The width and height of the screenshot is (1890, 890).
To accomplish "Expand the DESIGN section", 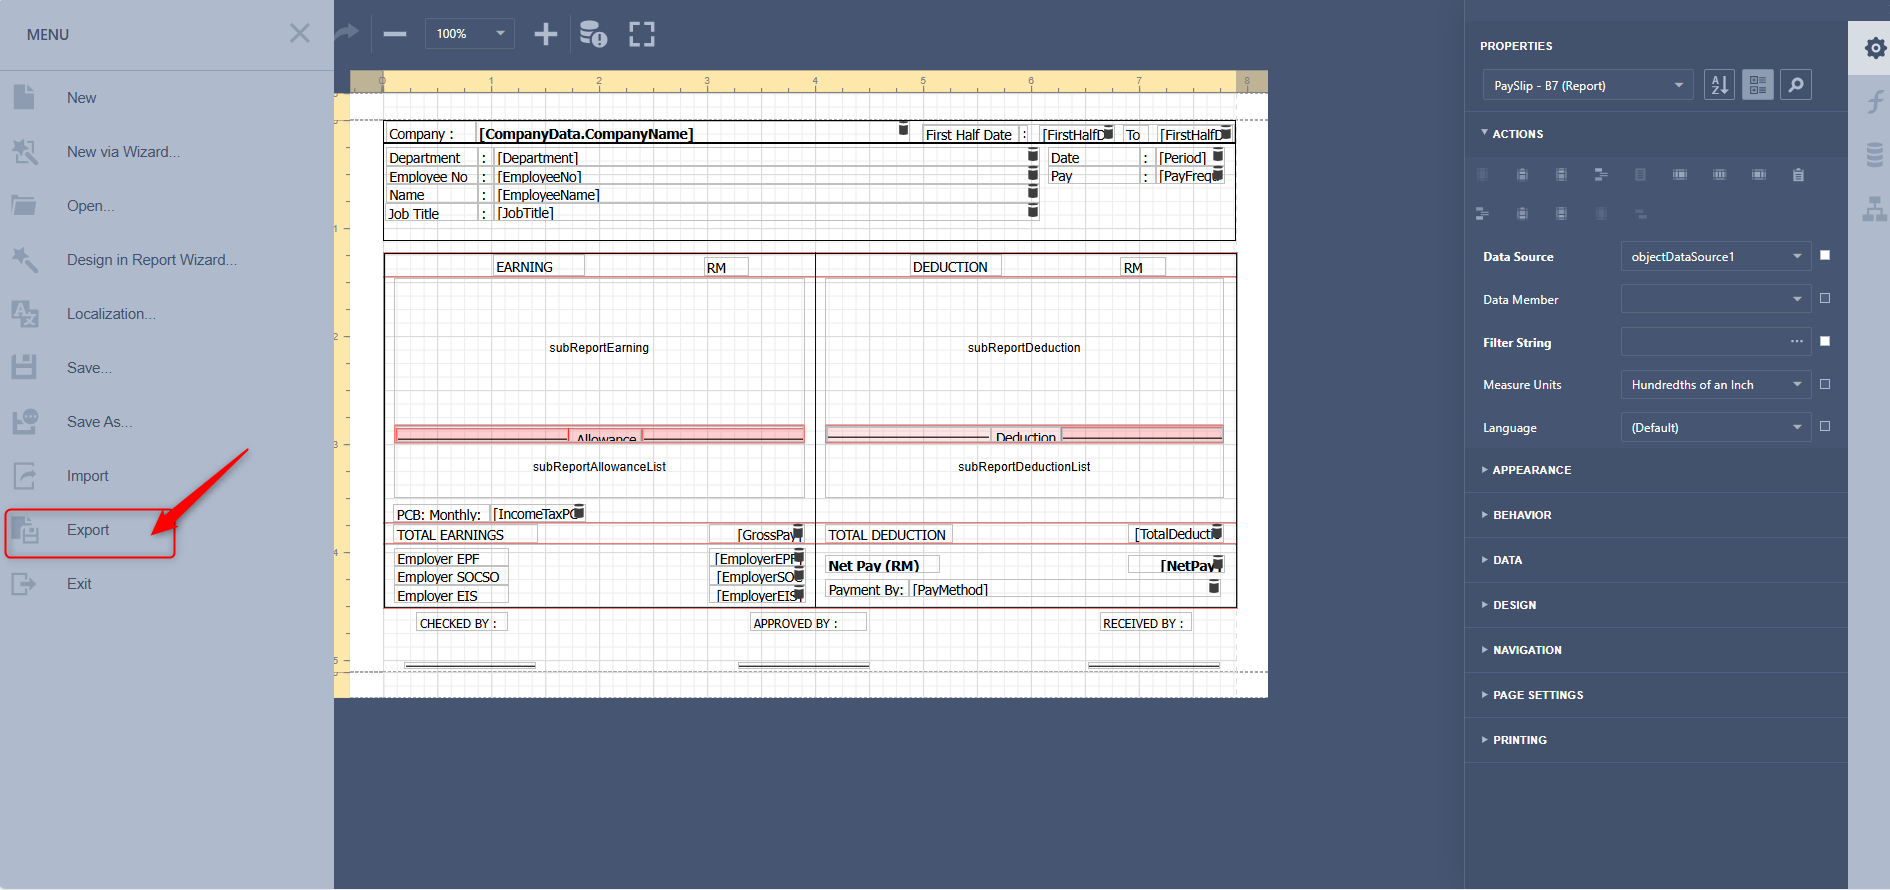I will 1509,605.
